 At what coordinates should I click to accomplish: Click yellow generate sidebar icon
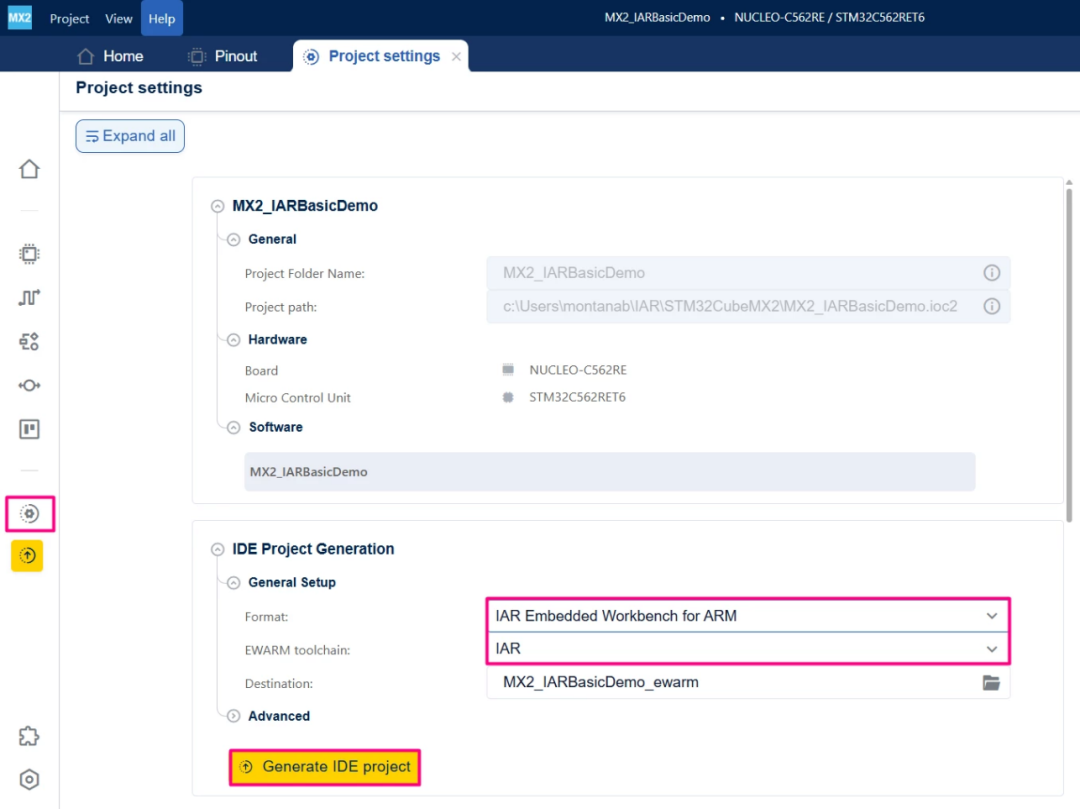(27, 556)
